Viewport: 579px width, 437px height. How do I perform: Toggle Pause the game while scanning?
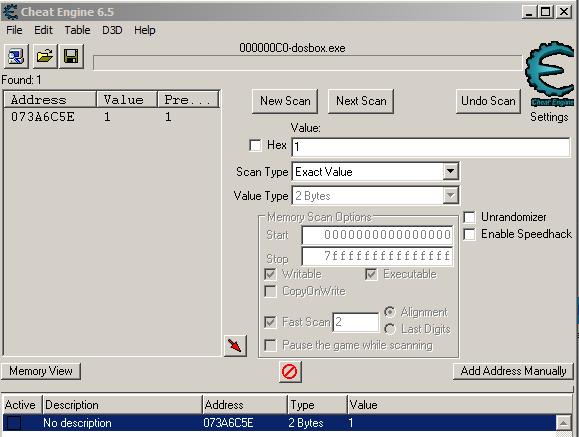tap(271, 345)
